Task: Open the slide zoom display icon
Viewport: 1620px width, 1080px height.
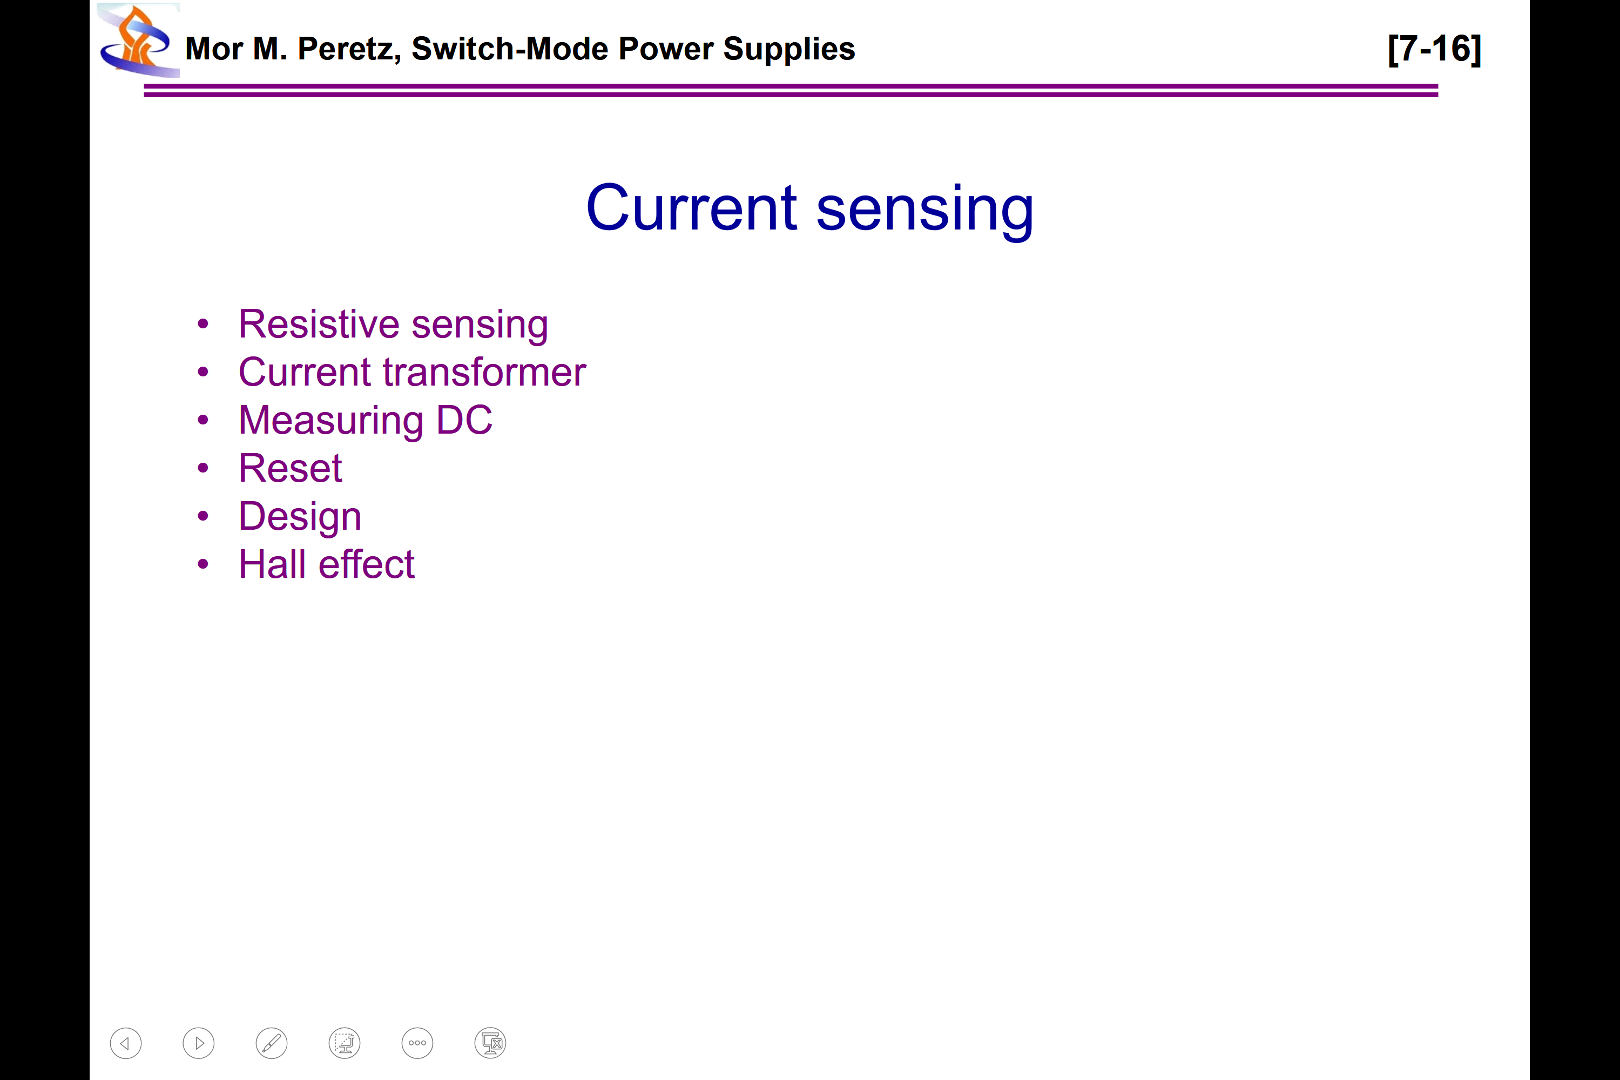Action: (x=345, y=1043)
